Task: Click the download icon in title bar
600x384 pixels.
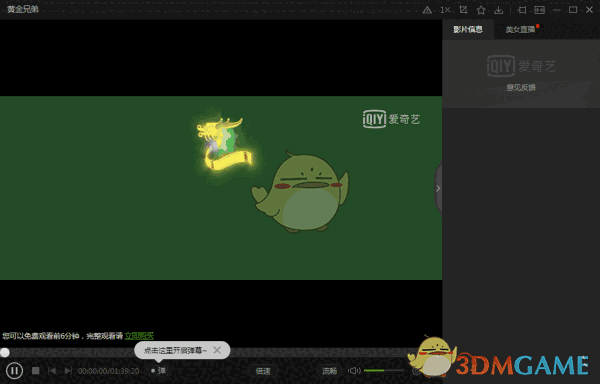Action: click(x=499, y=10)
